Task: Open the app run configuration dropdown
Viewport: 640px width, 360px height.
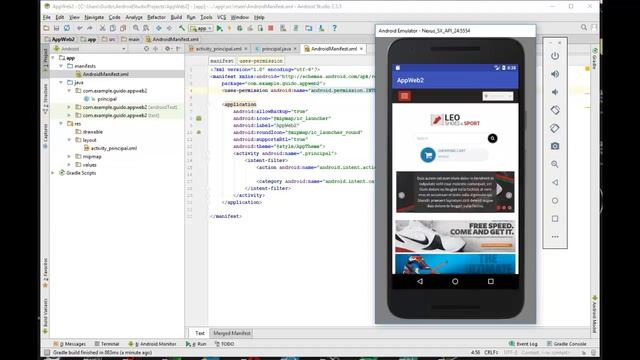Action: coord(201,28)
